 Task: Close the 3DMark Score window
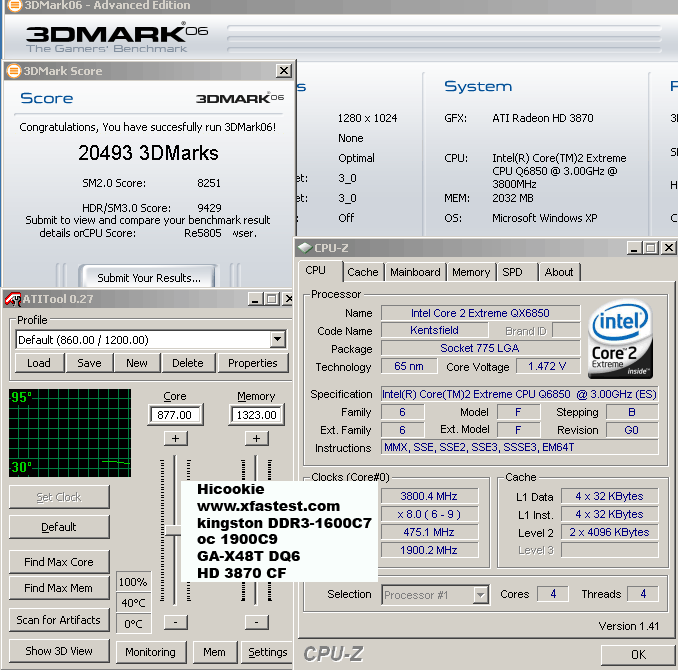click(x=284, y=71)
